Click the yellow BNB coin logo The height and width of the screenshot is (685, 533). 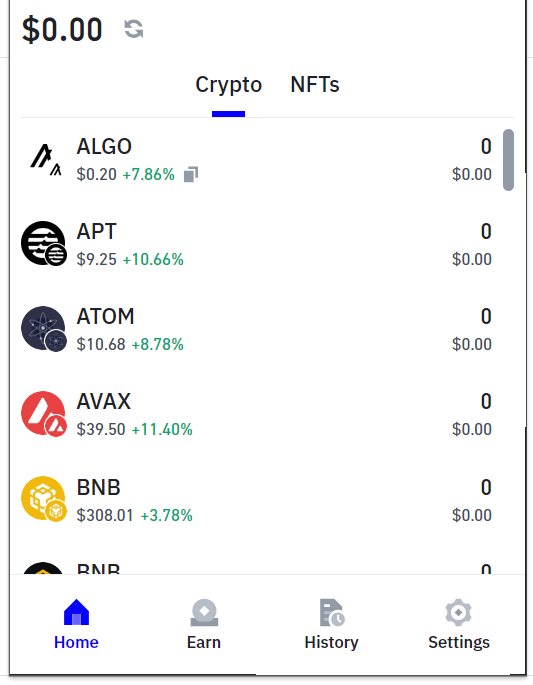point(44,499)
